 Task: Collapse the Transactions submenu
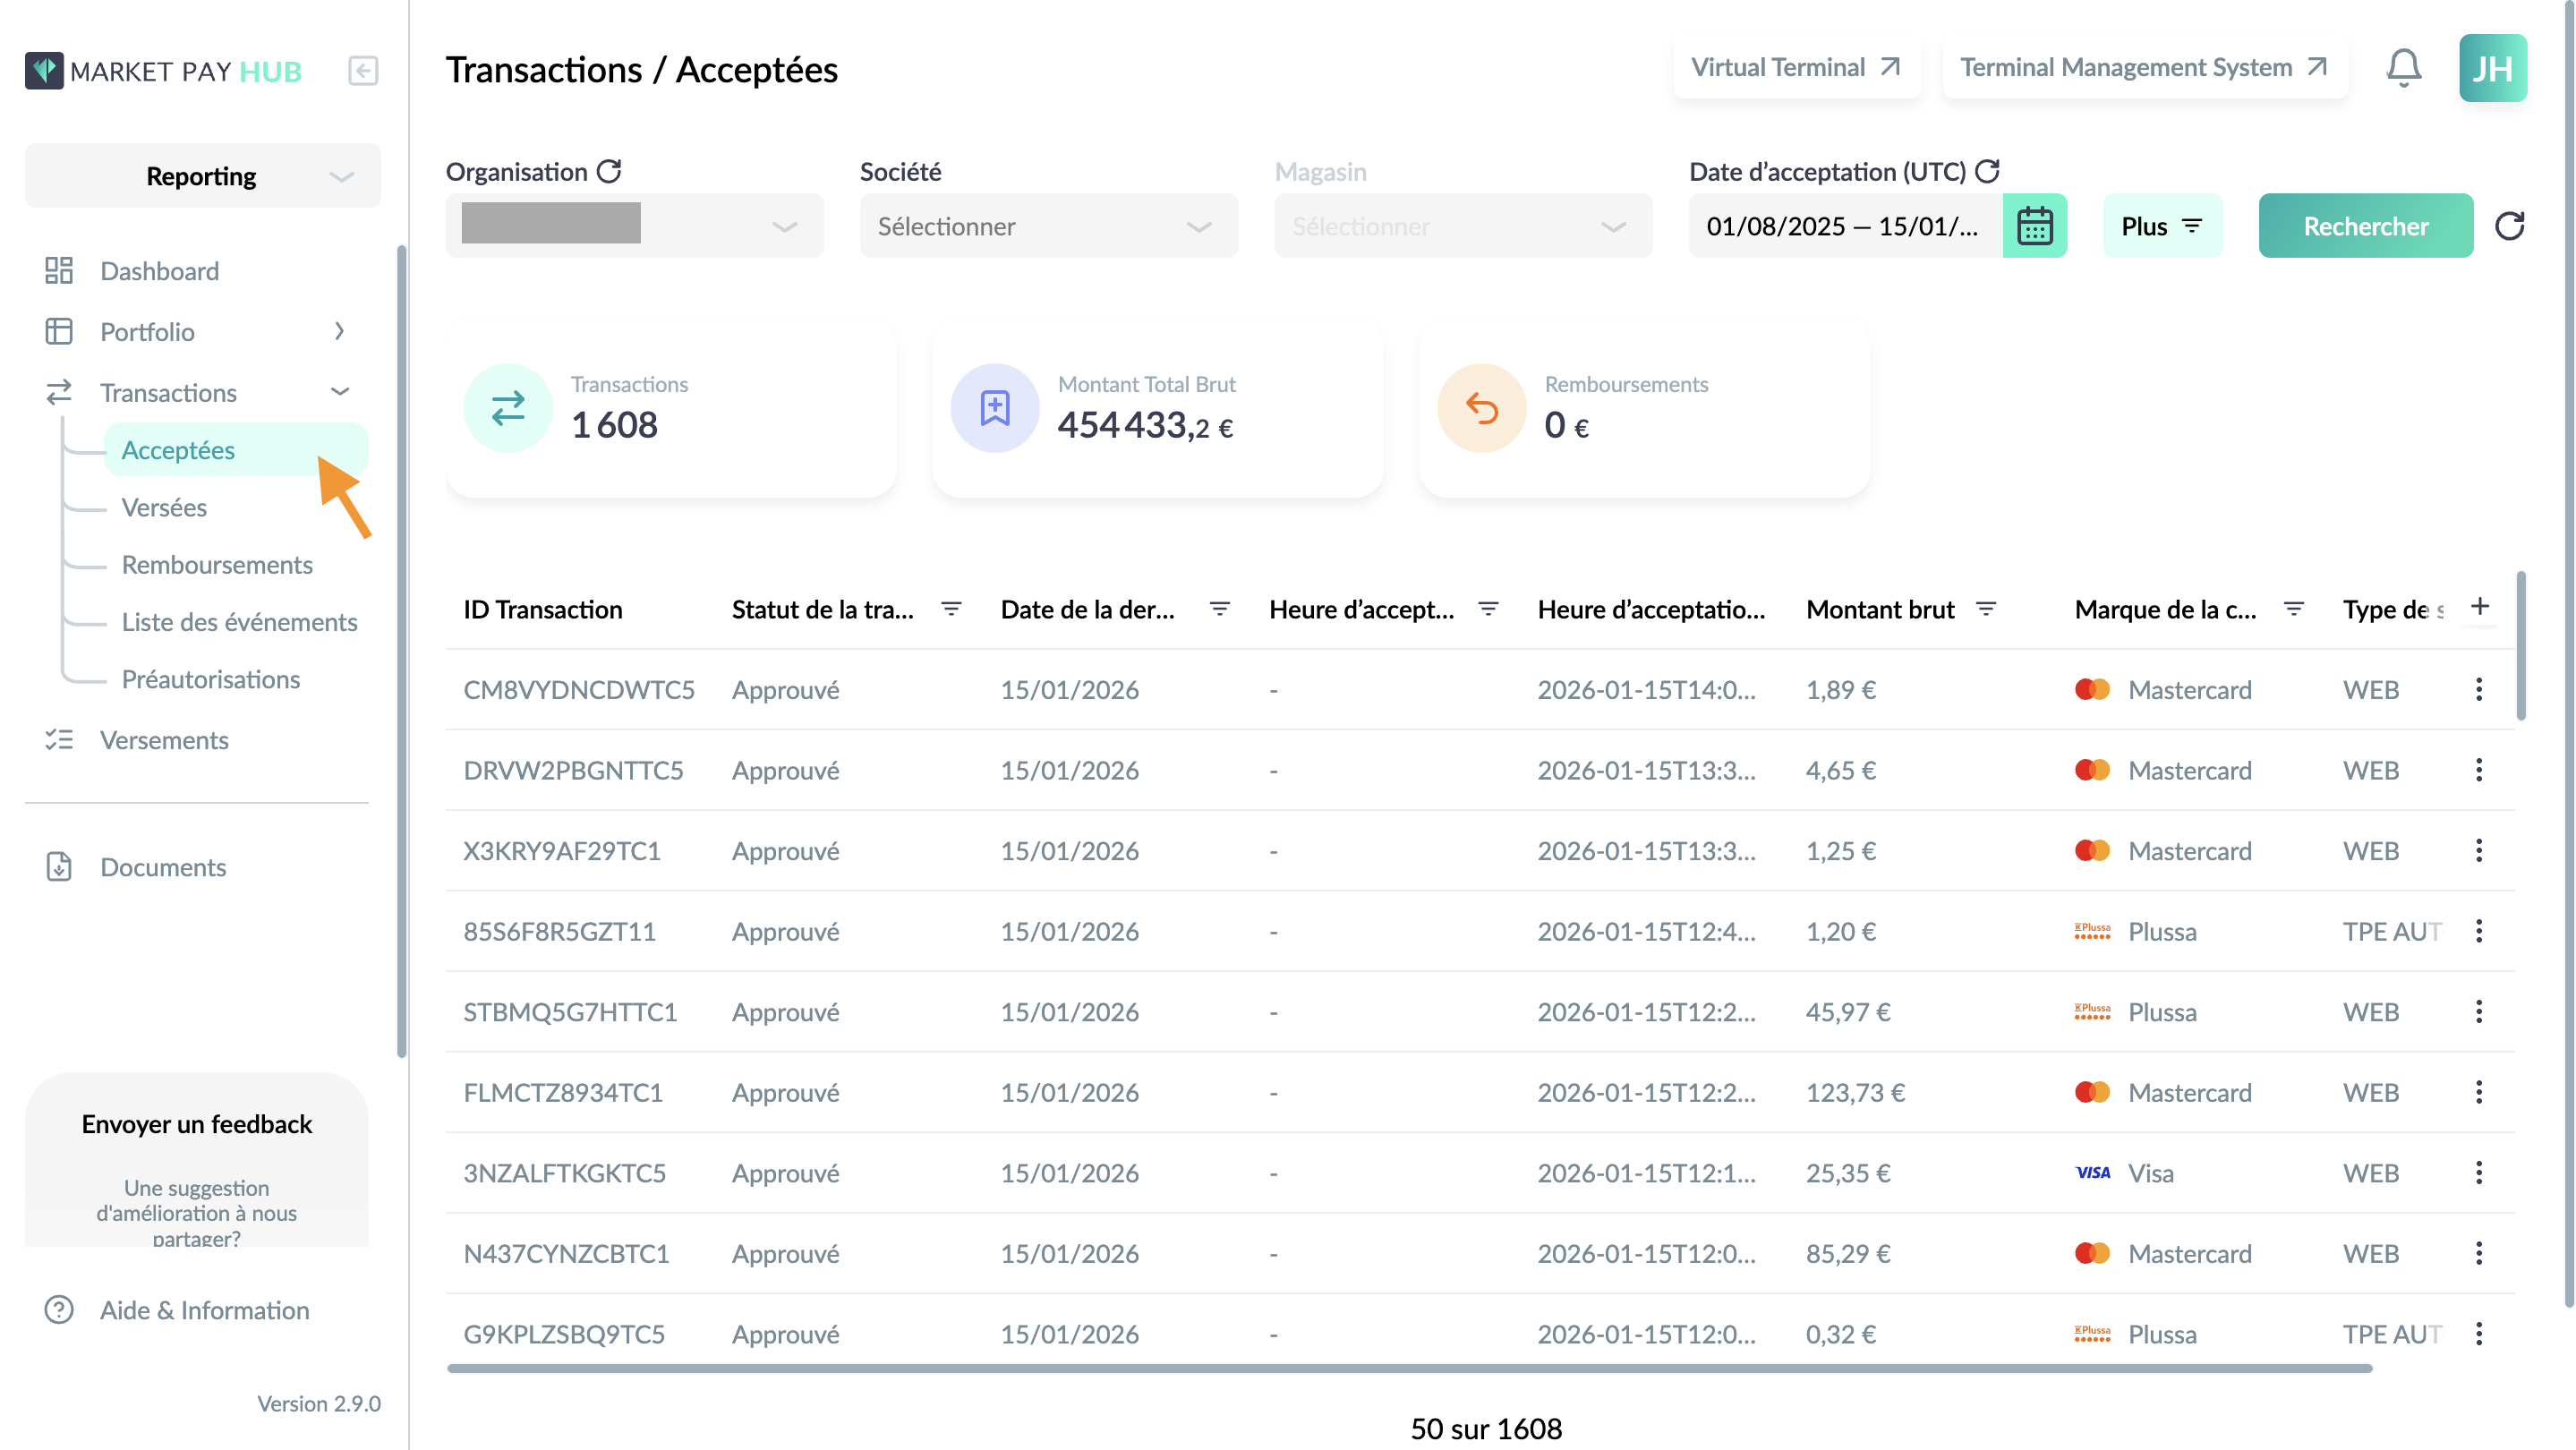click(340, 392)
